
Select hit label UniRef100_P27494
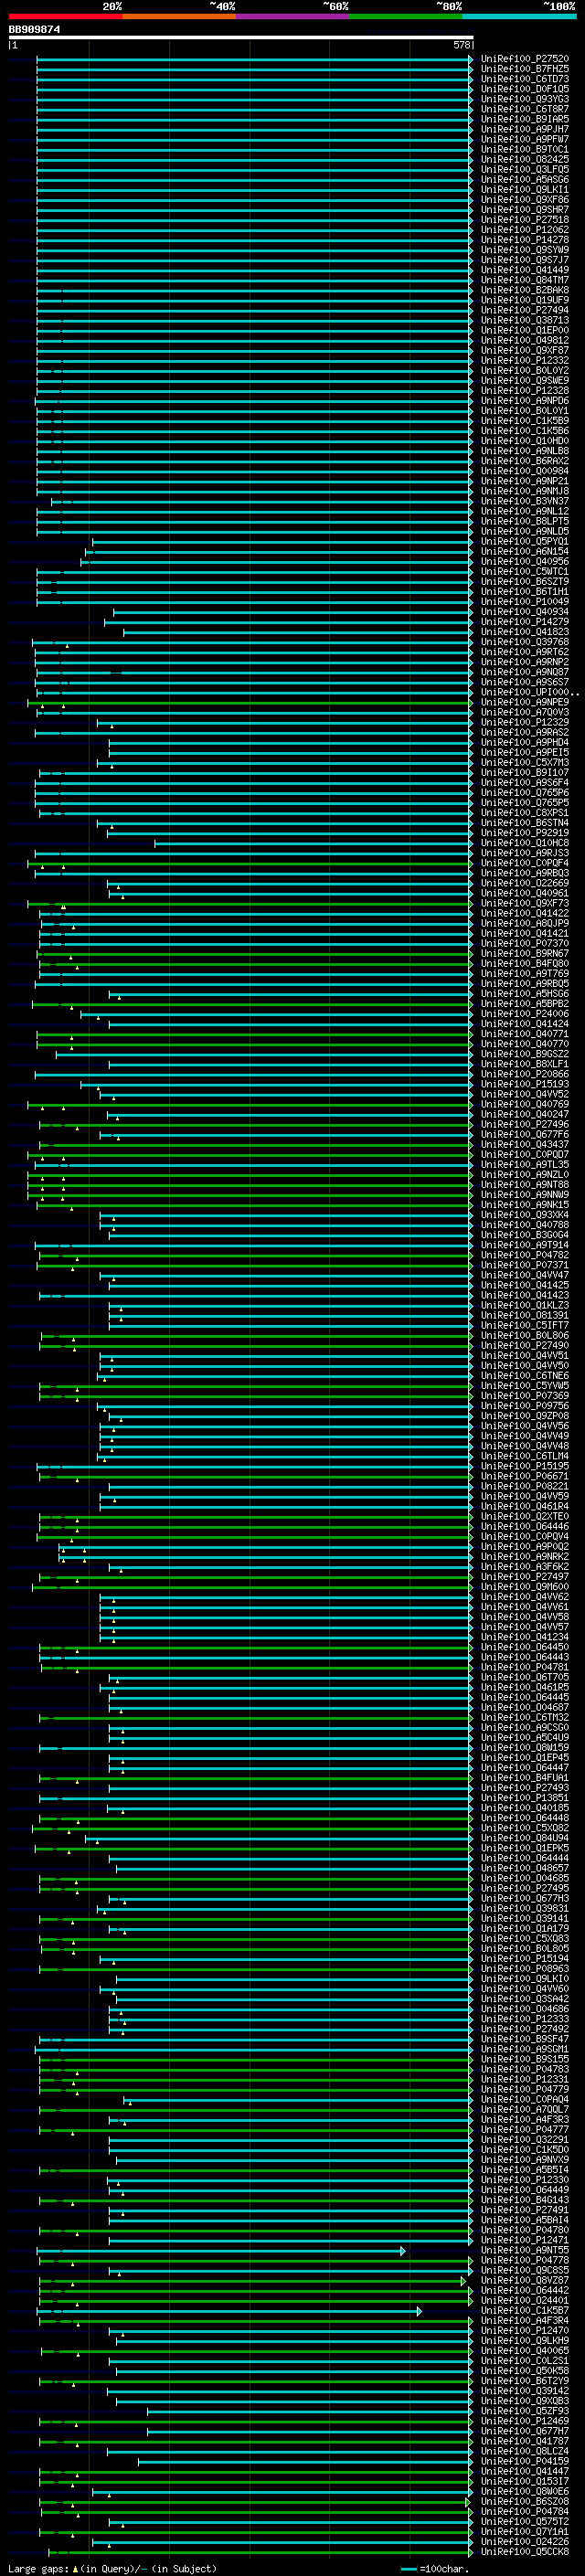click(524, 310)
